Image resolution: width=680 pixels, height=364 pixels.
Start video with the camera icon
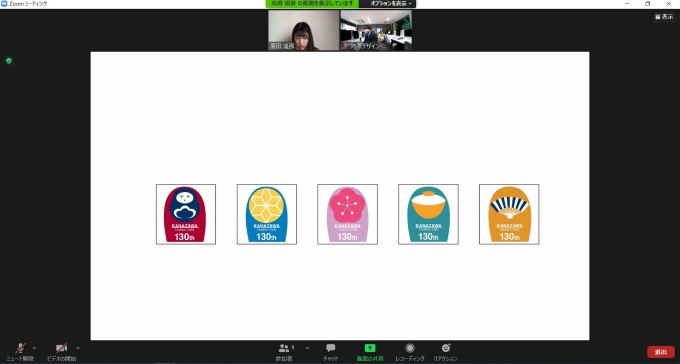62,348
